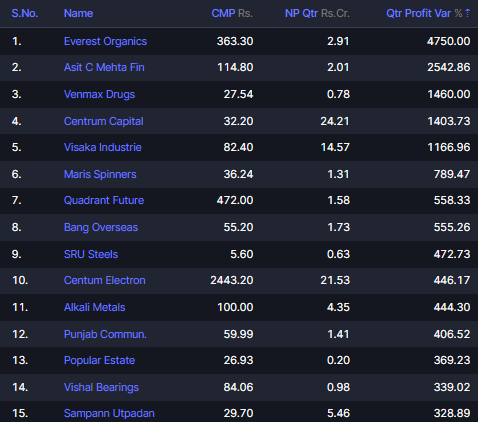Select net profit value 21.53
This screenshot has width=478, height=422.
pos(335,280)
